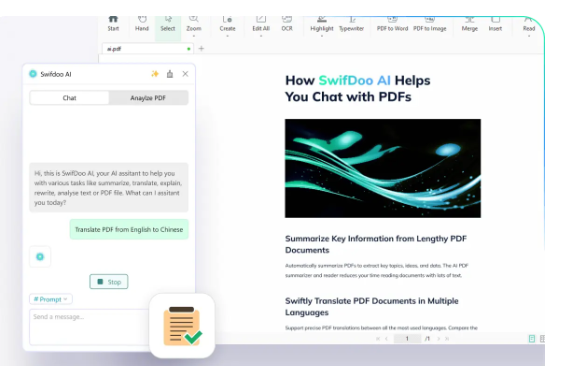
Task: Toggle single page view icon at bottom right
Action: 532,338
